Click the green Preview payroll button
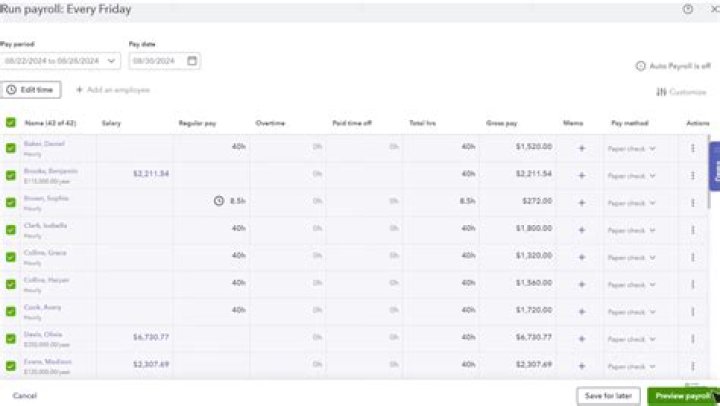The height and width of the screenshot is (406, 720). pos(682,396)
